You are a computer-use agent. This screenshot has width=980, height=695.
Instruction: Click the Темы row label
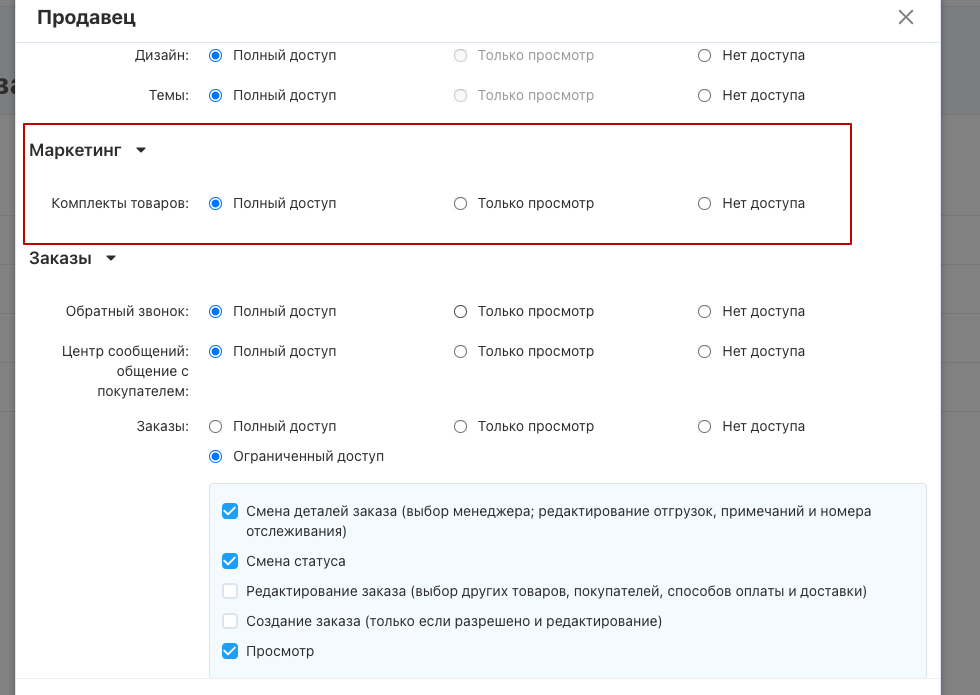pyautogui.click(x=169, y=96)
